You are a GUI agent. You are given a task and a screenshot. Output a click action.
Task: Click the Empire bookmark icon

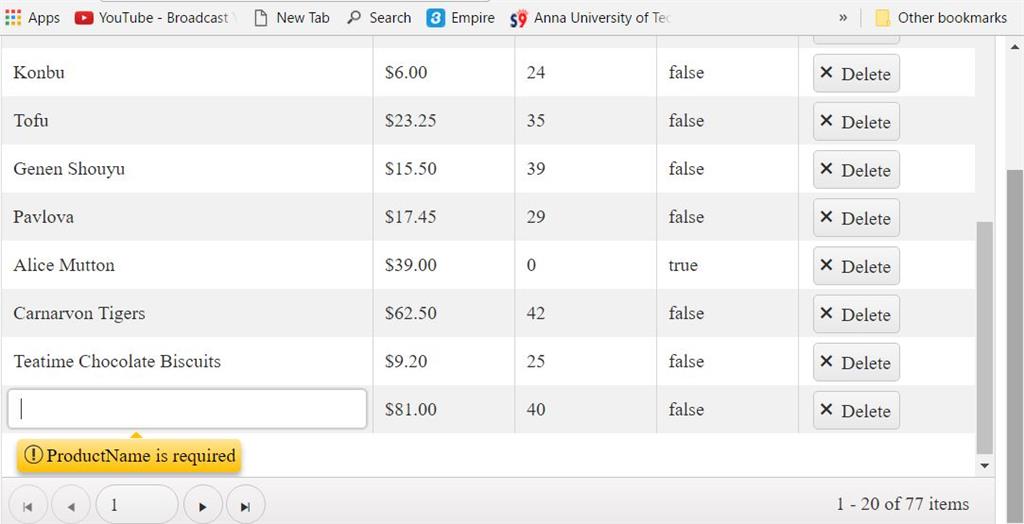[x=436, y=17]
